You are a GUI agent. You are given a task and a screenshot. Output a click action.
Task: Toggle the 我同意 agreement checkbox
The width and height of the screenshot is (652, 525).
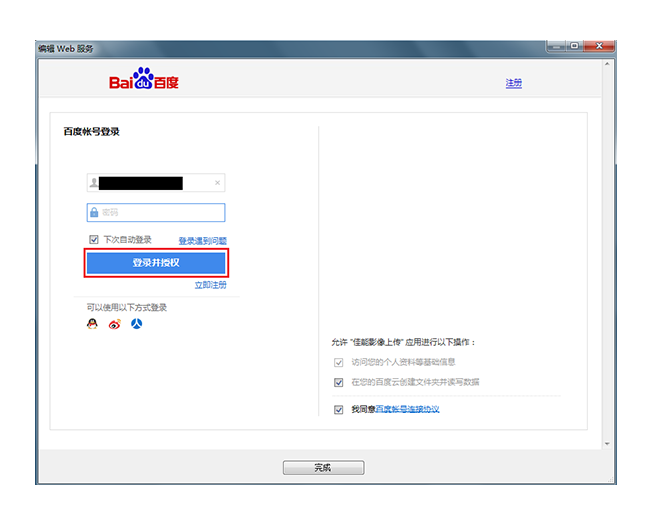tap(338, 409)
